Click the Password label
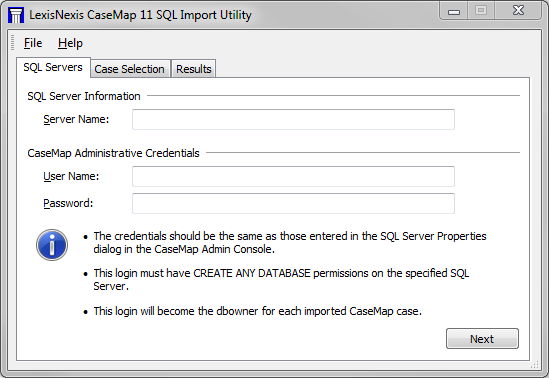The width and height of the screenshot is (549, 378). pos(68,203)
